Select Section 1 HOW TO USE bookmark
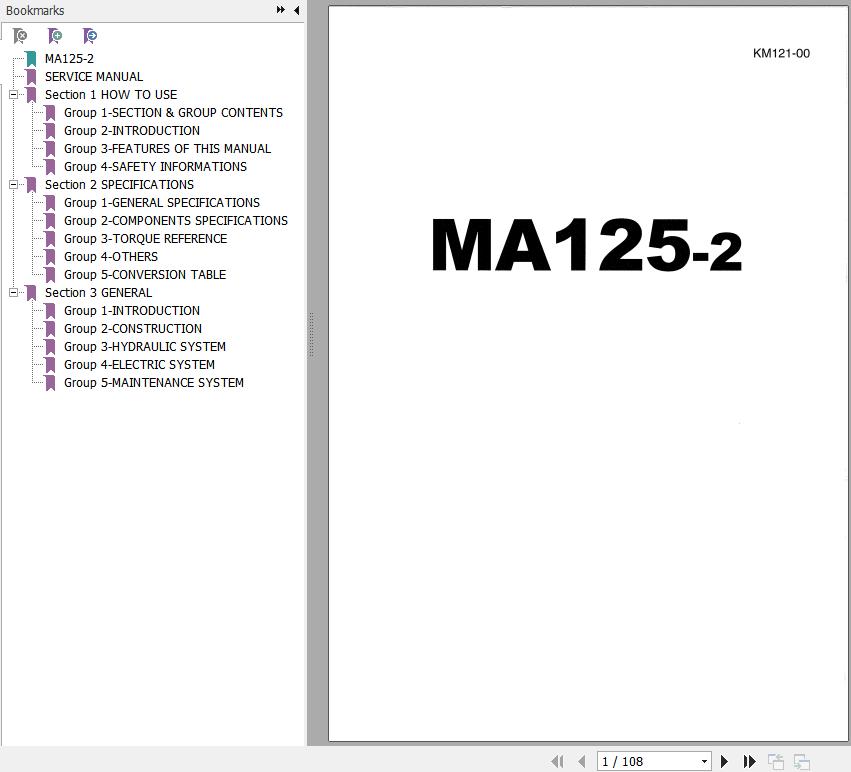 (x=111, y=94)
